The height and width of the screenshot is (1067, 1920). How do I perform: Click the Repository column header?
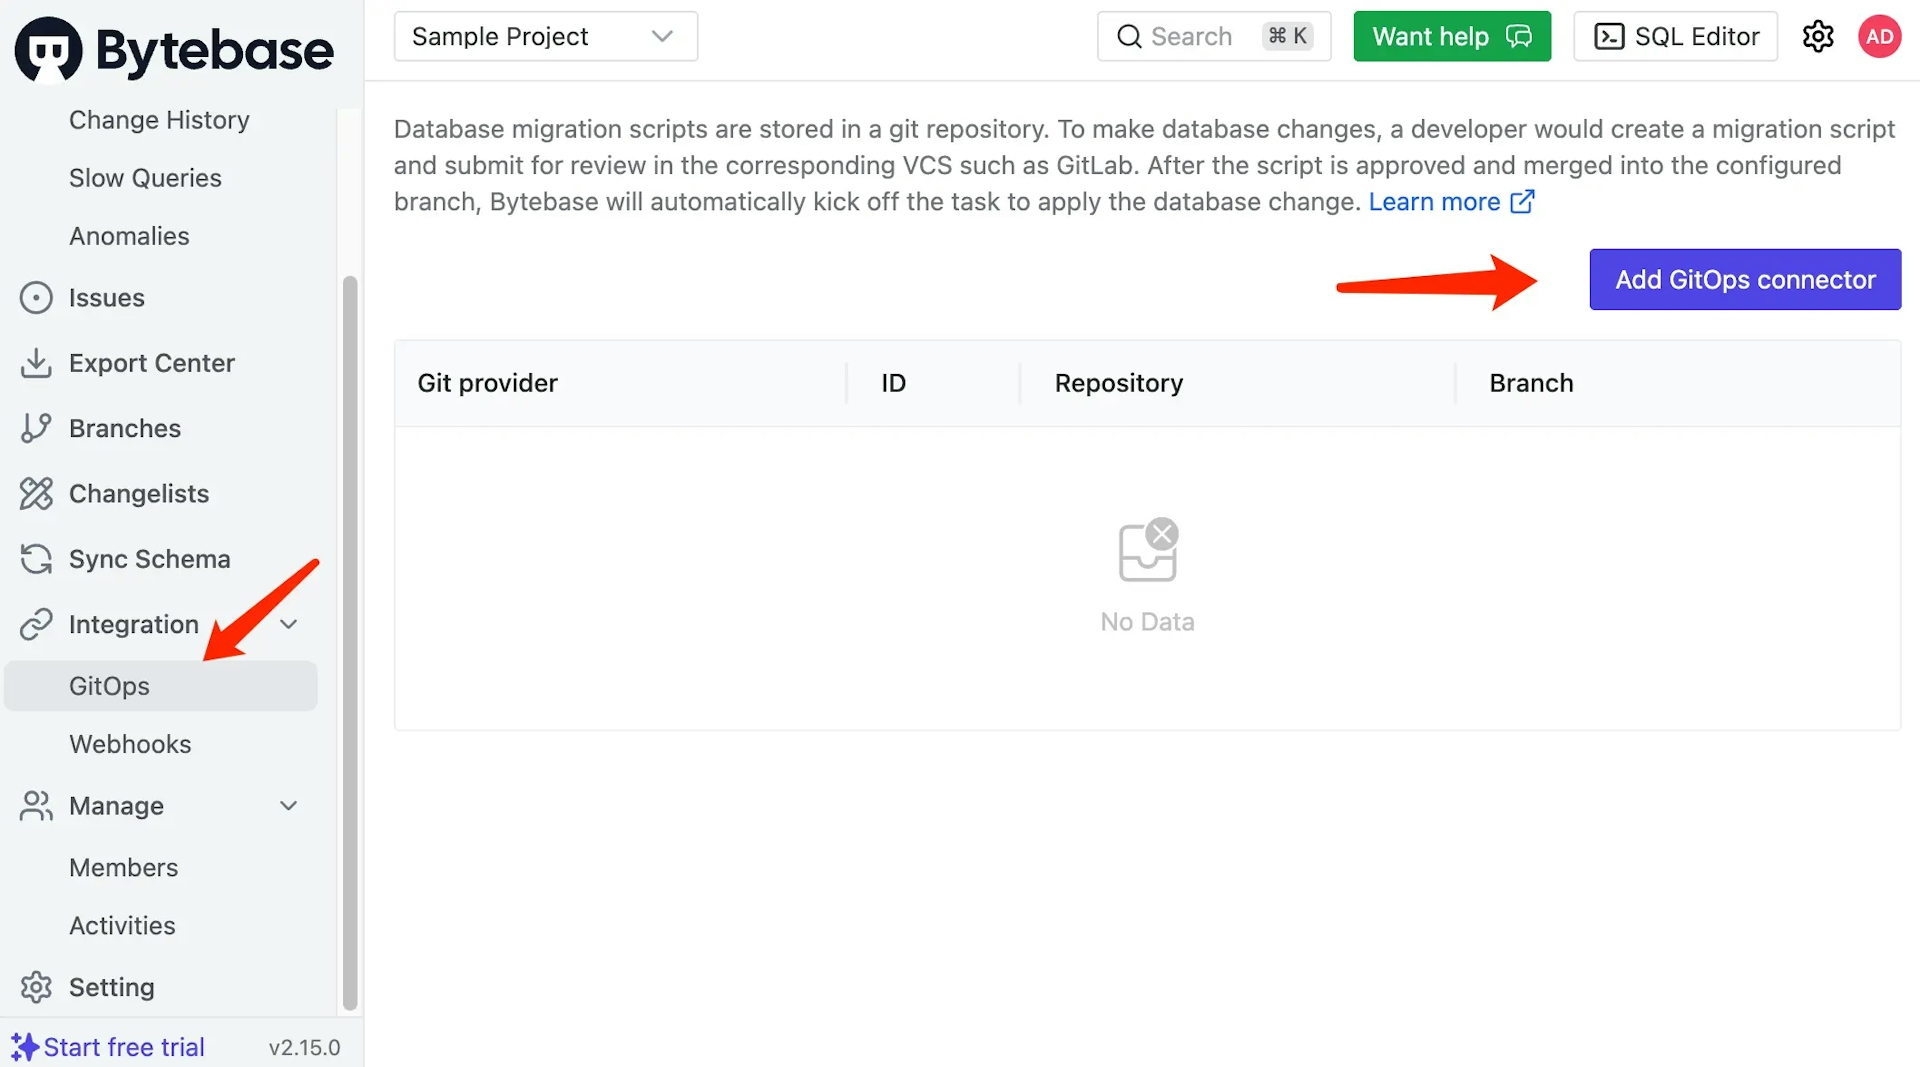pos(1118,383)
